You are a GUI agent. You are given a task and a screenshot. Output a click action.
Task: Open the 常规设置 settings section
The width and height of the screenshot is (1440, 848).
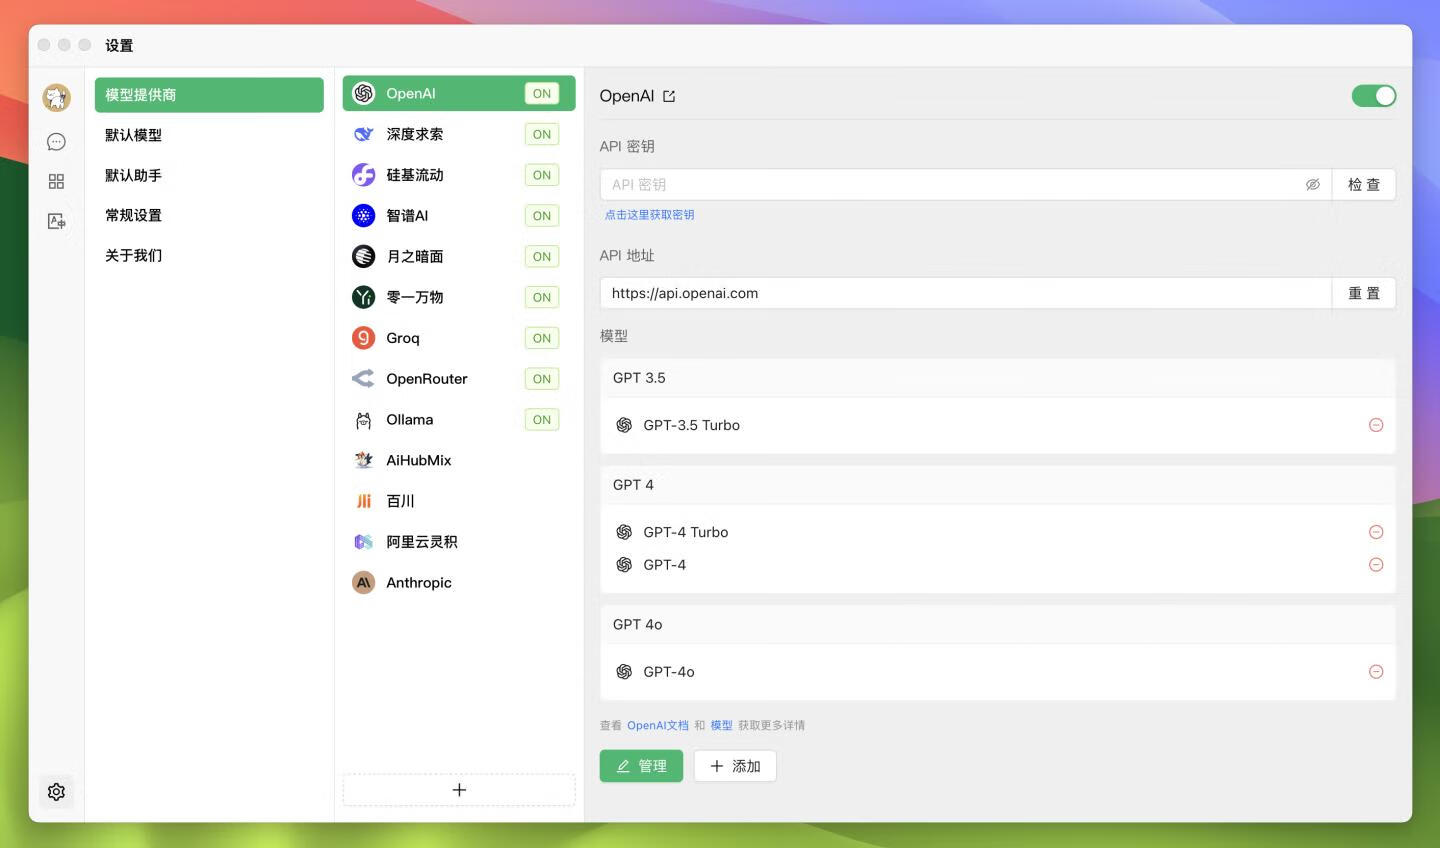(x=209, y=215)
